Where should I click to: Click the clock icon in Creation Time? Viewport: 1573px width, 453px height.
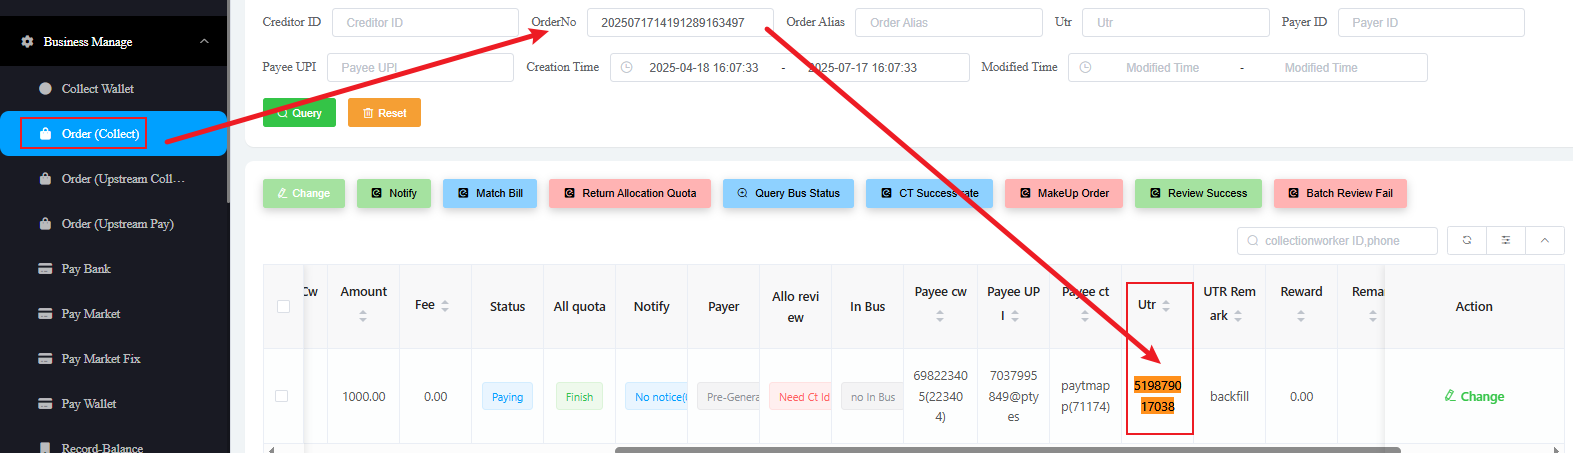point(627,68)
